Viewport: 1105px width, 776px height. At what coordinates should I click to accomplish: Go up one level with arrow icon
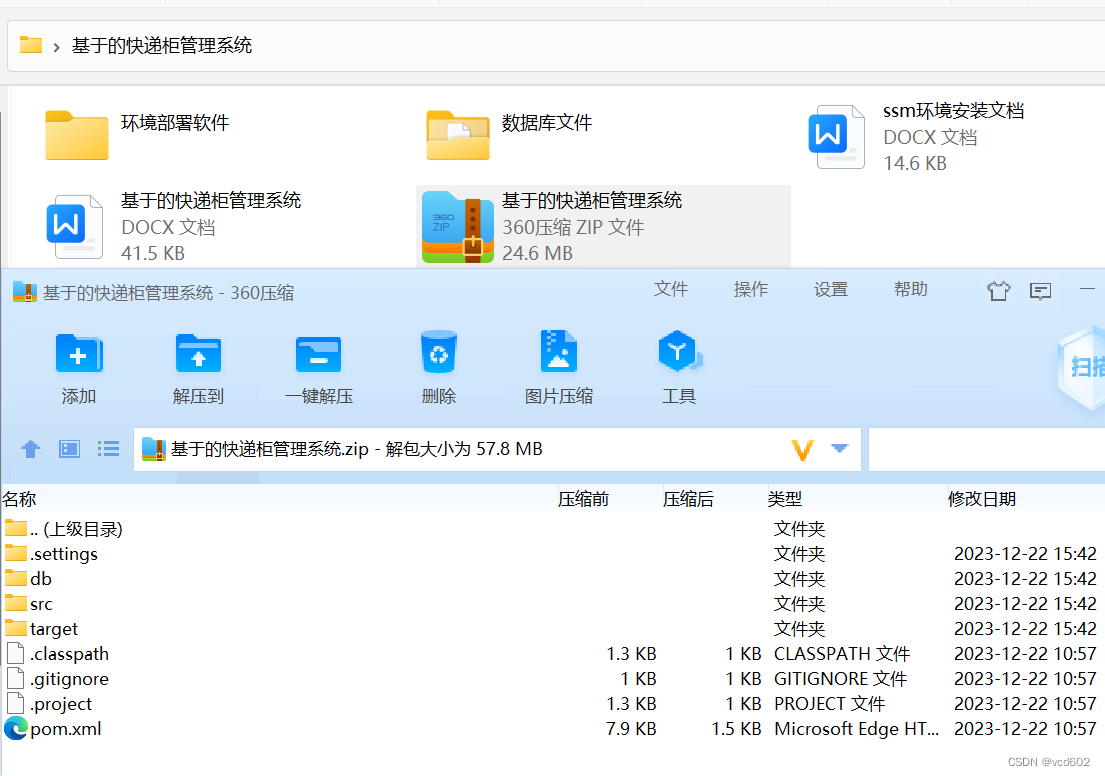point(30,449)
